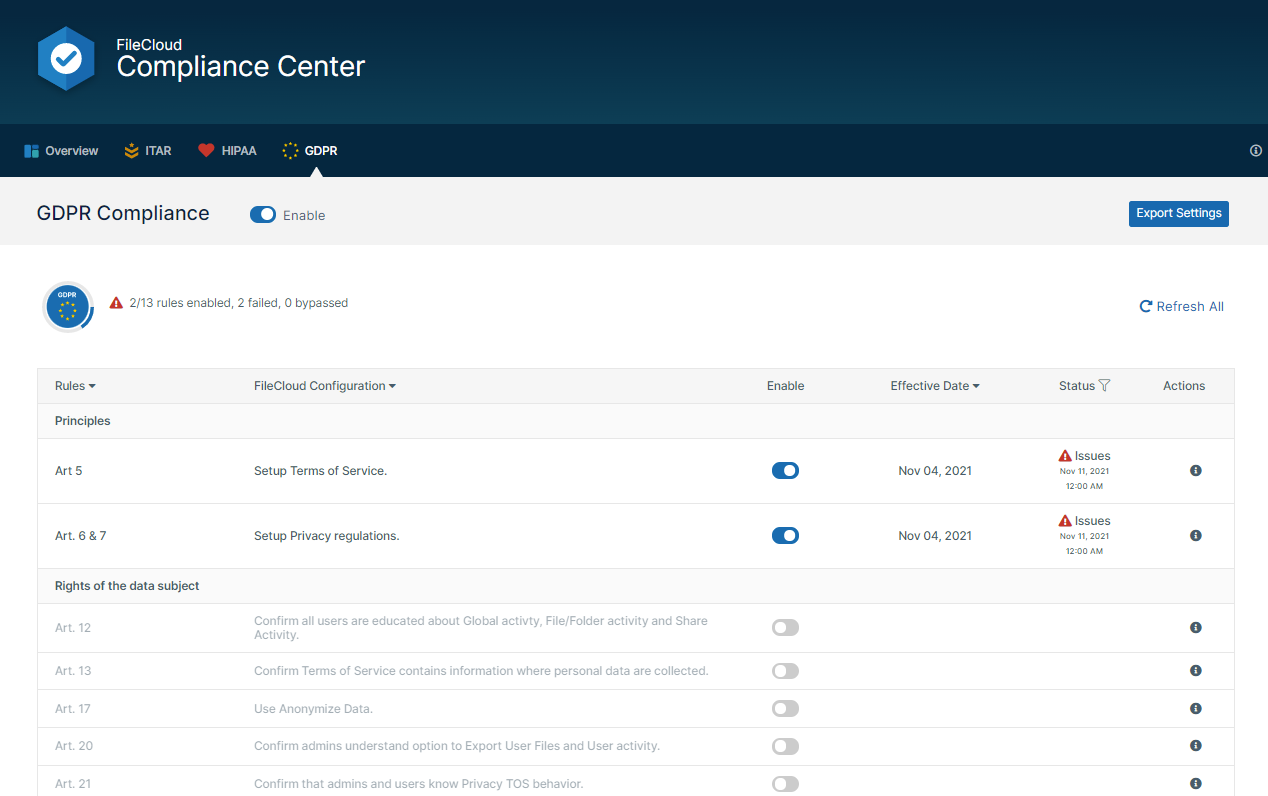
Task: Click 'Confirm admins understand option to Export' text
Action: click(457, 745)
